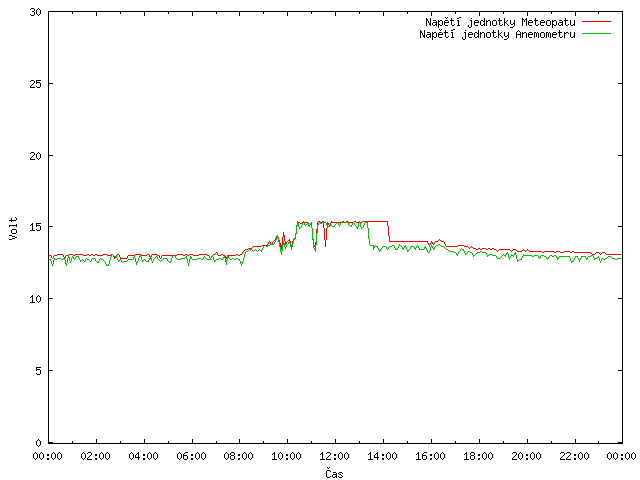Click the Volt y-axis title
This screenshot has width=640, height=480.
coord(13,228)
